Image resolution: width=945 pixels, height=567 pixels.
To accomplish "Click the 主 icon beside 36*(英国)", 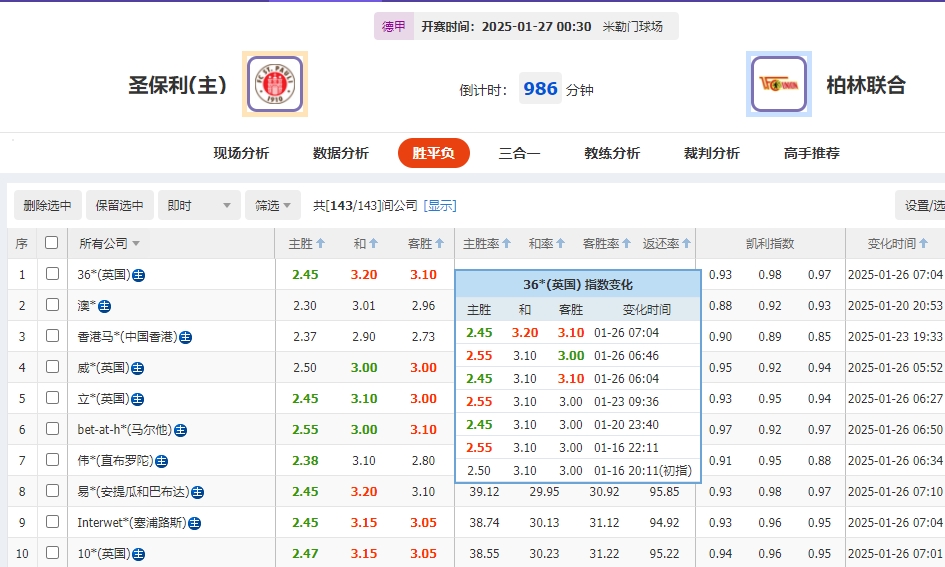I will point(139,275).
